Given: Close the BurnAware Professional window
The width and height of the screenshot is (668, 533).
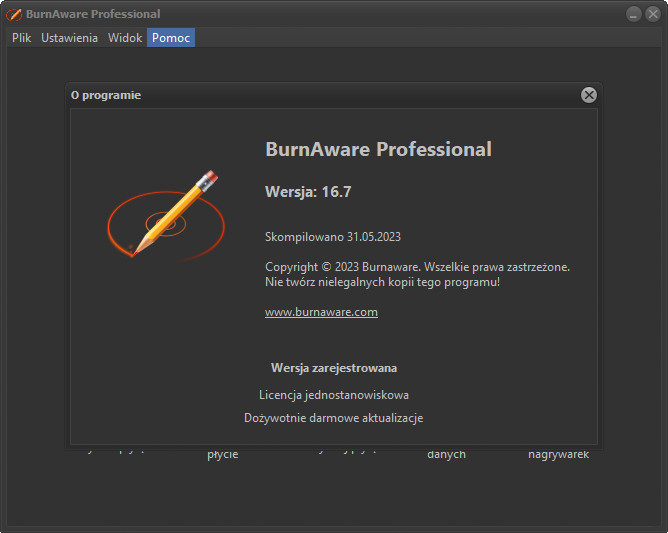Looking at the screenshot, I should (x=653, y=14).
